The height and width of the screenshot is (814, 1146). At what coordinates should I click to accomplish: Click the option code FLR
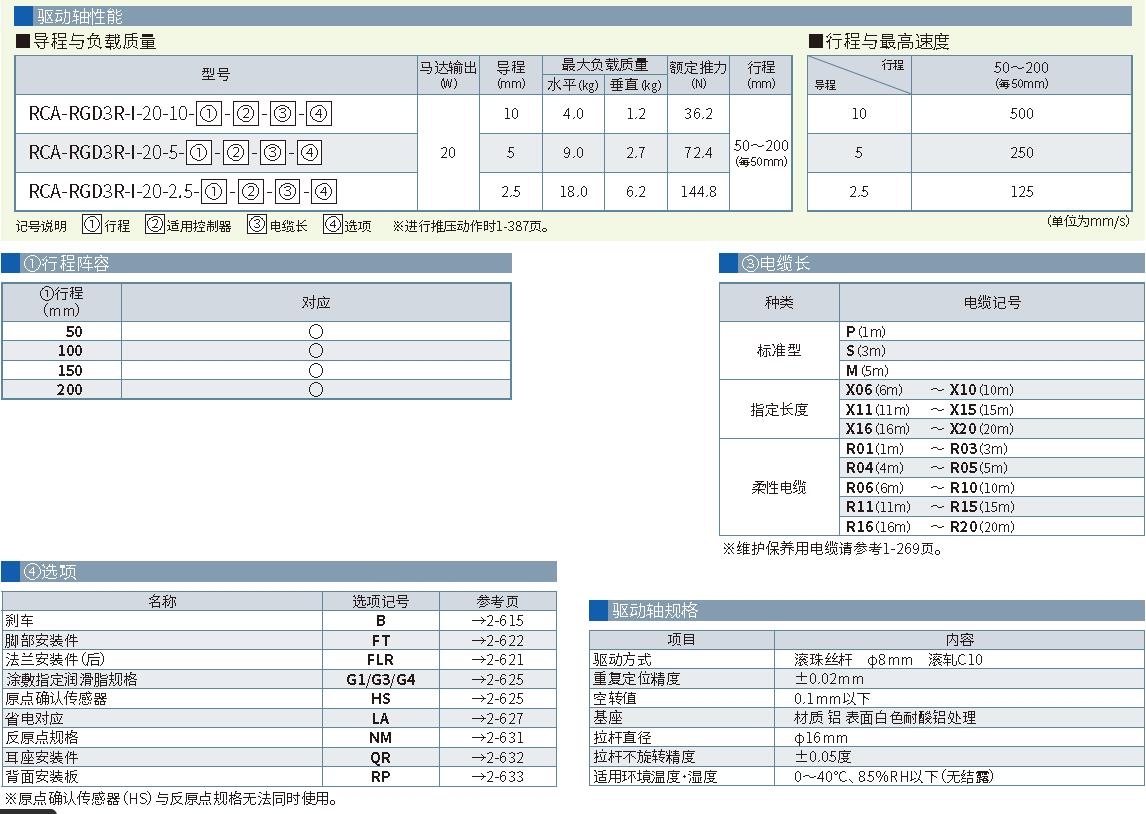coord(380,659)
